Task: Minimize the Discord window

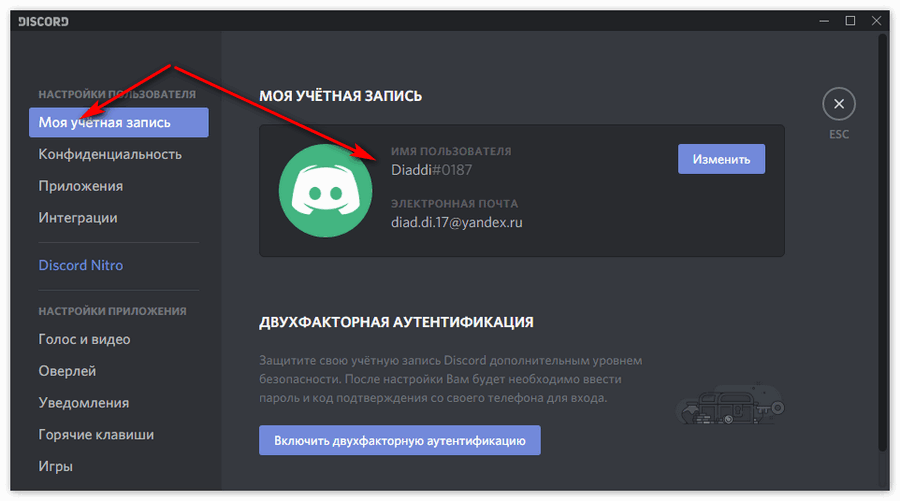Action: click(824, 21)
